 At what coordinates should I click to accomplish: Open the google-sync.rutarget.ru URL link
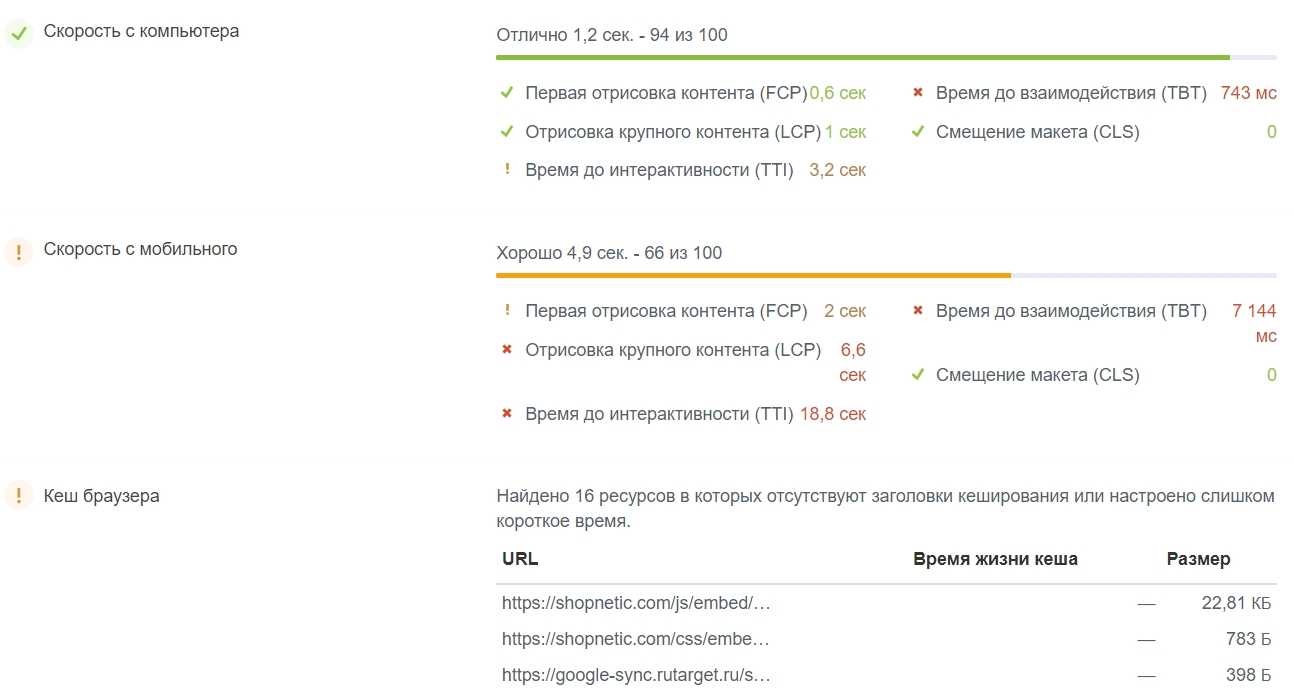pyautogui.click(x=636, y=674)
